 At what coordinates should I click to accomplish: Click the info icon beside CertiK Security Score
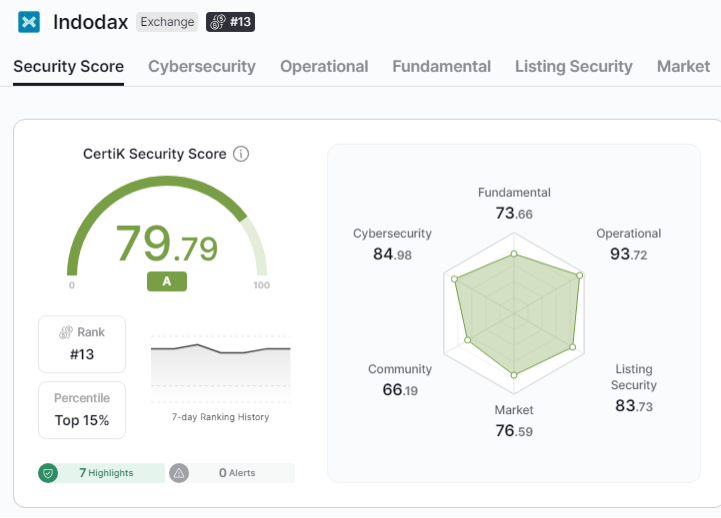pos(241,154)
